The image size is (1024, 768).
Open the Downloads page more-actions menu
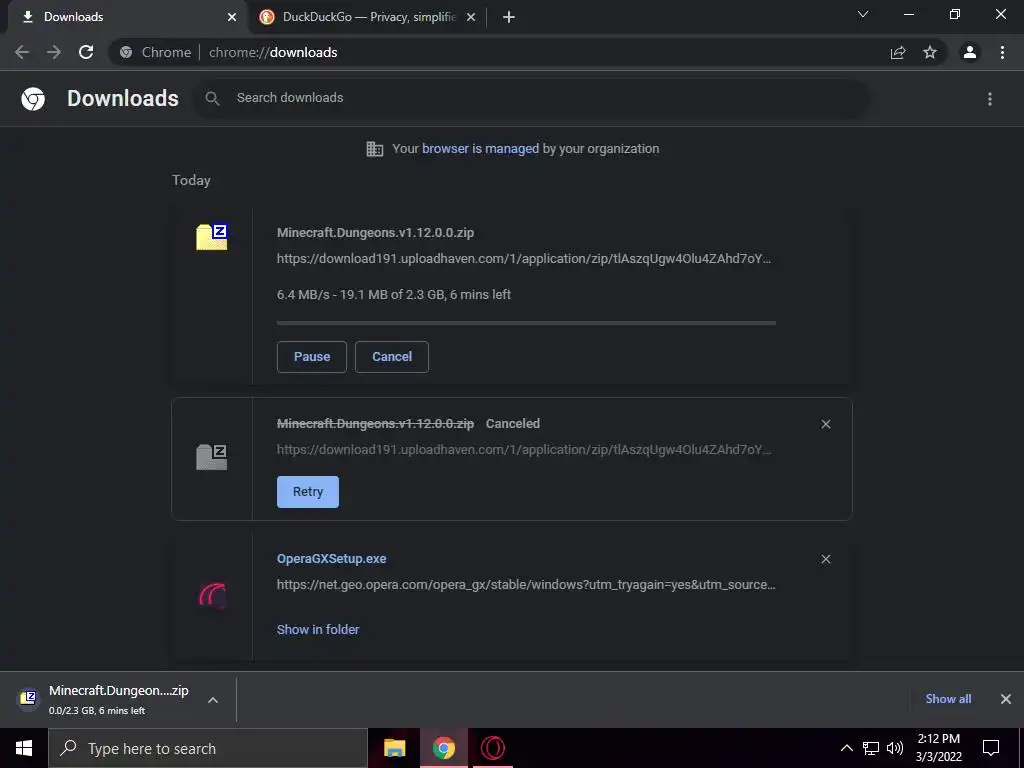coord(990,99)
